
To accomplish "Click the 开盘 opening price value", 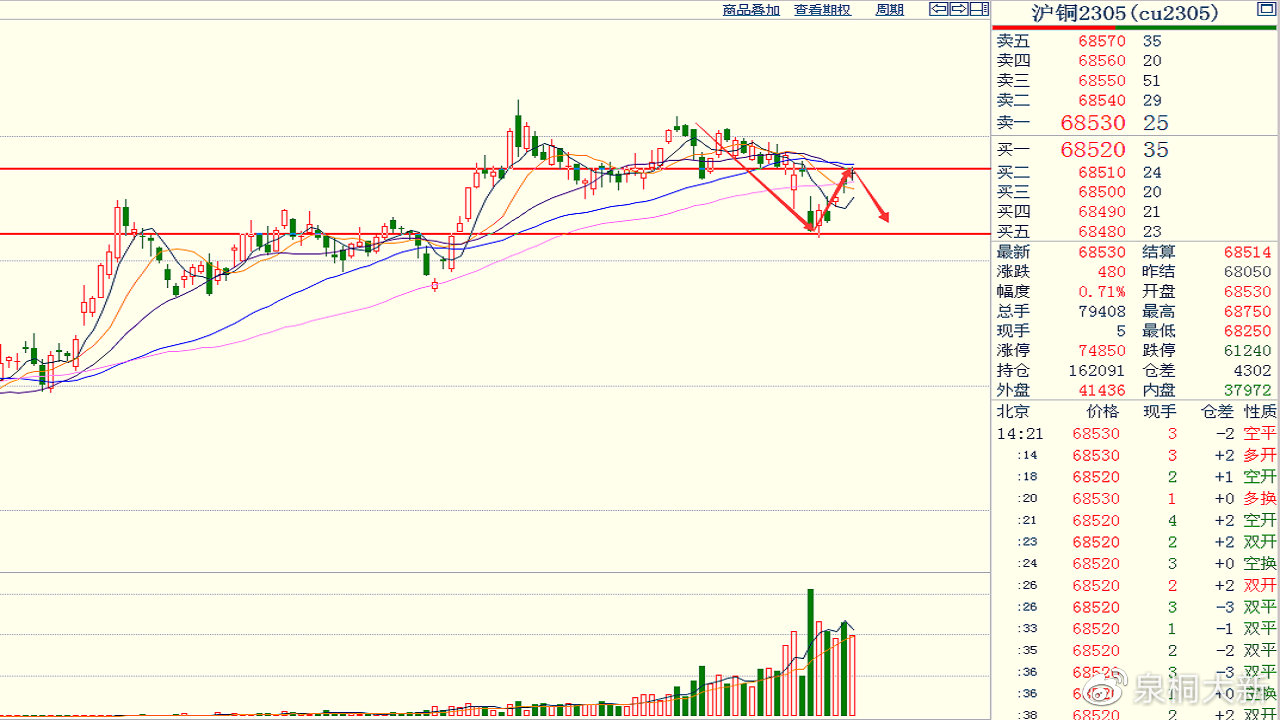I will pos(1248,292).
